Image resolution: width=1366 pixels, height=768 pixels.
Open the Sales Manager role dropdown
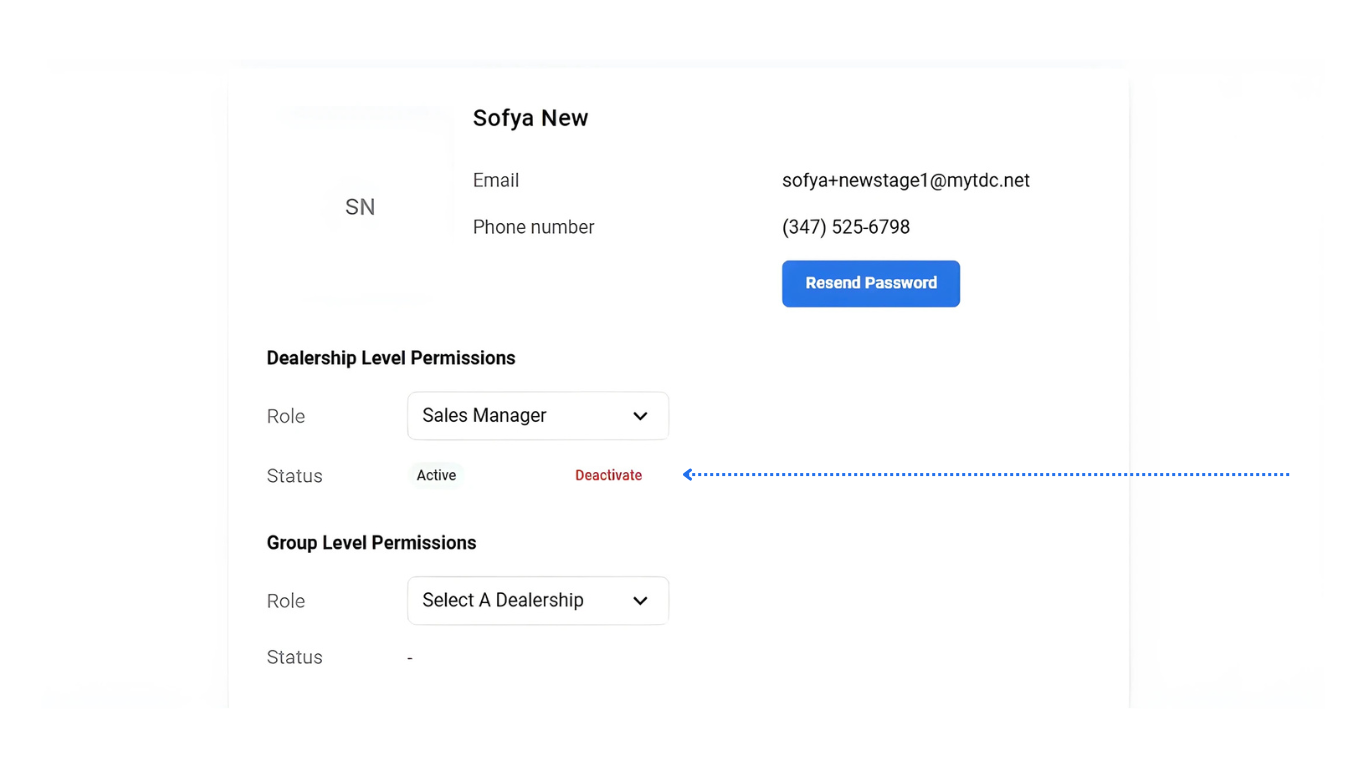click(x=537, y=416)
